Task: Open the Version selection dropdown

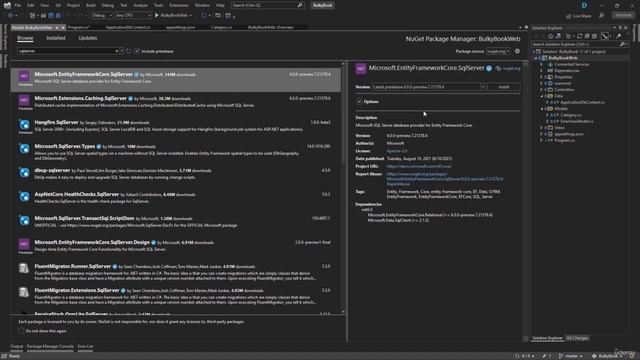Action: click(x=428, y=87)
